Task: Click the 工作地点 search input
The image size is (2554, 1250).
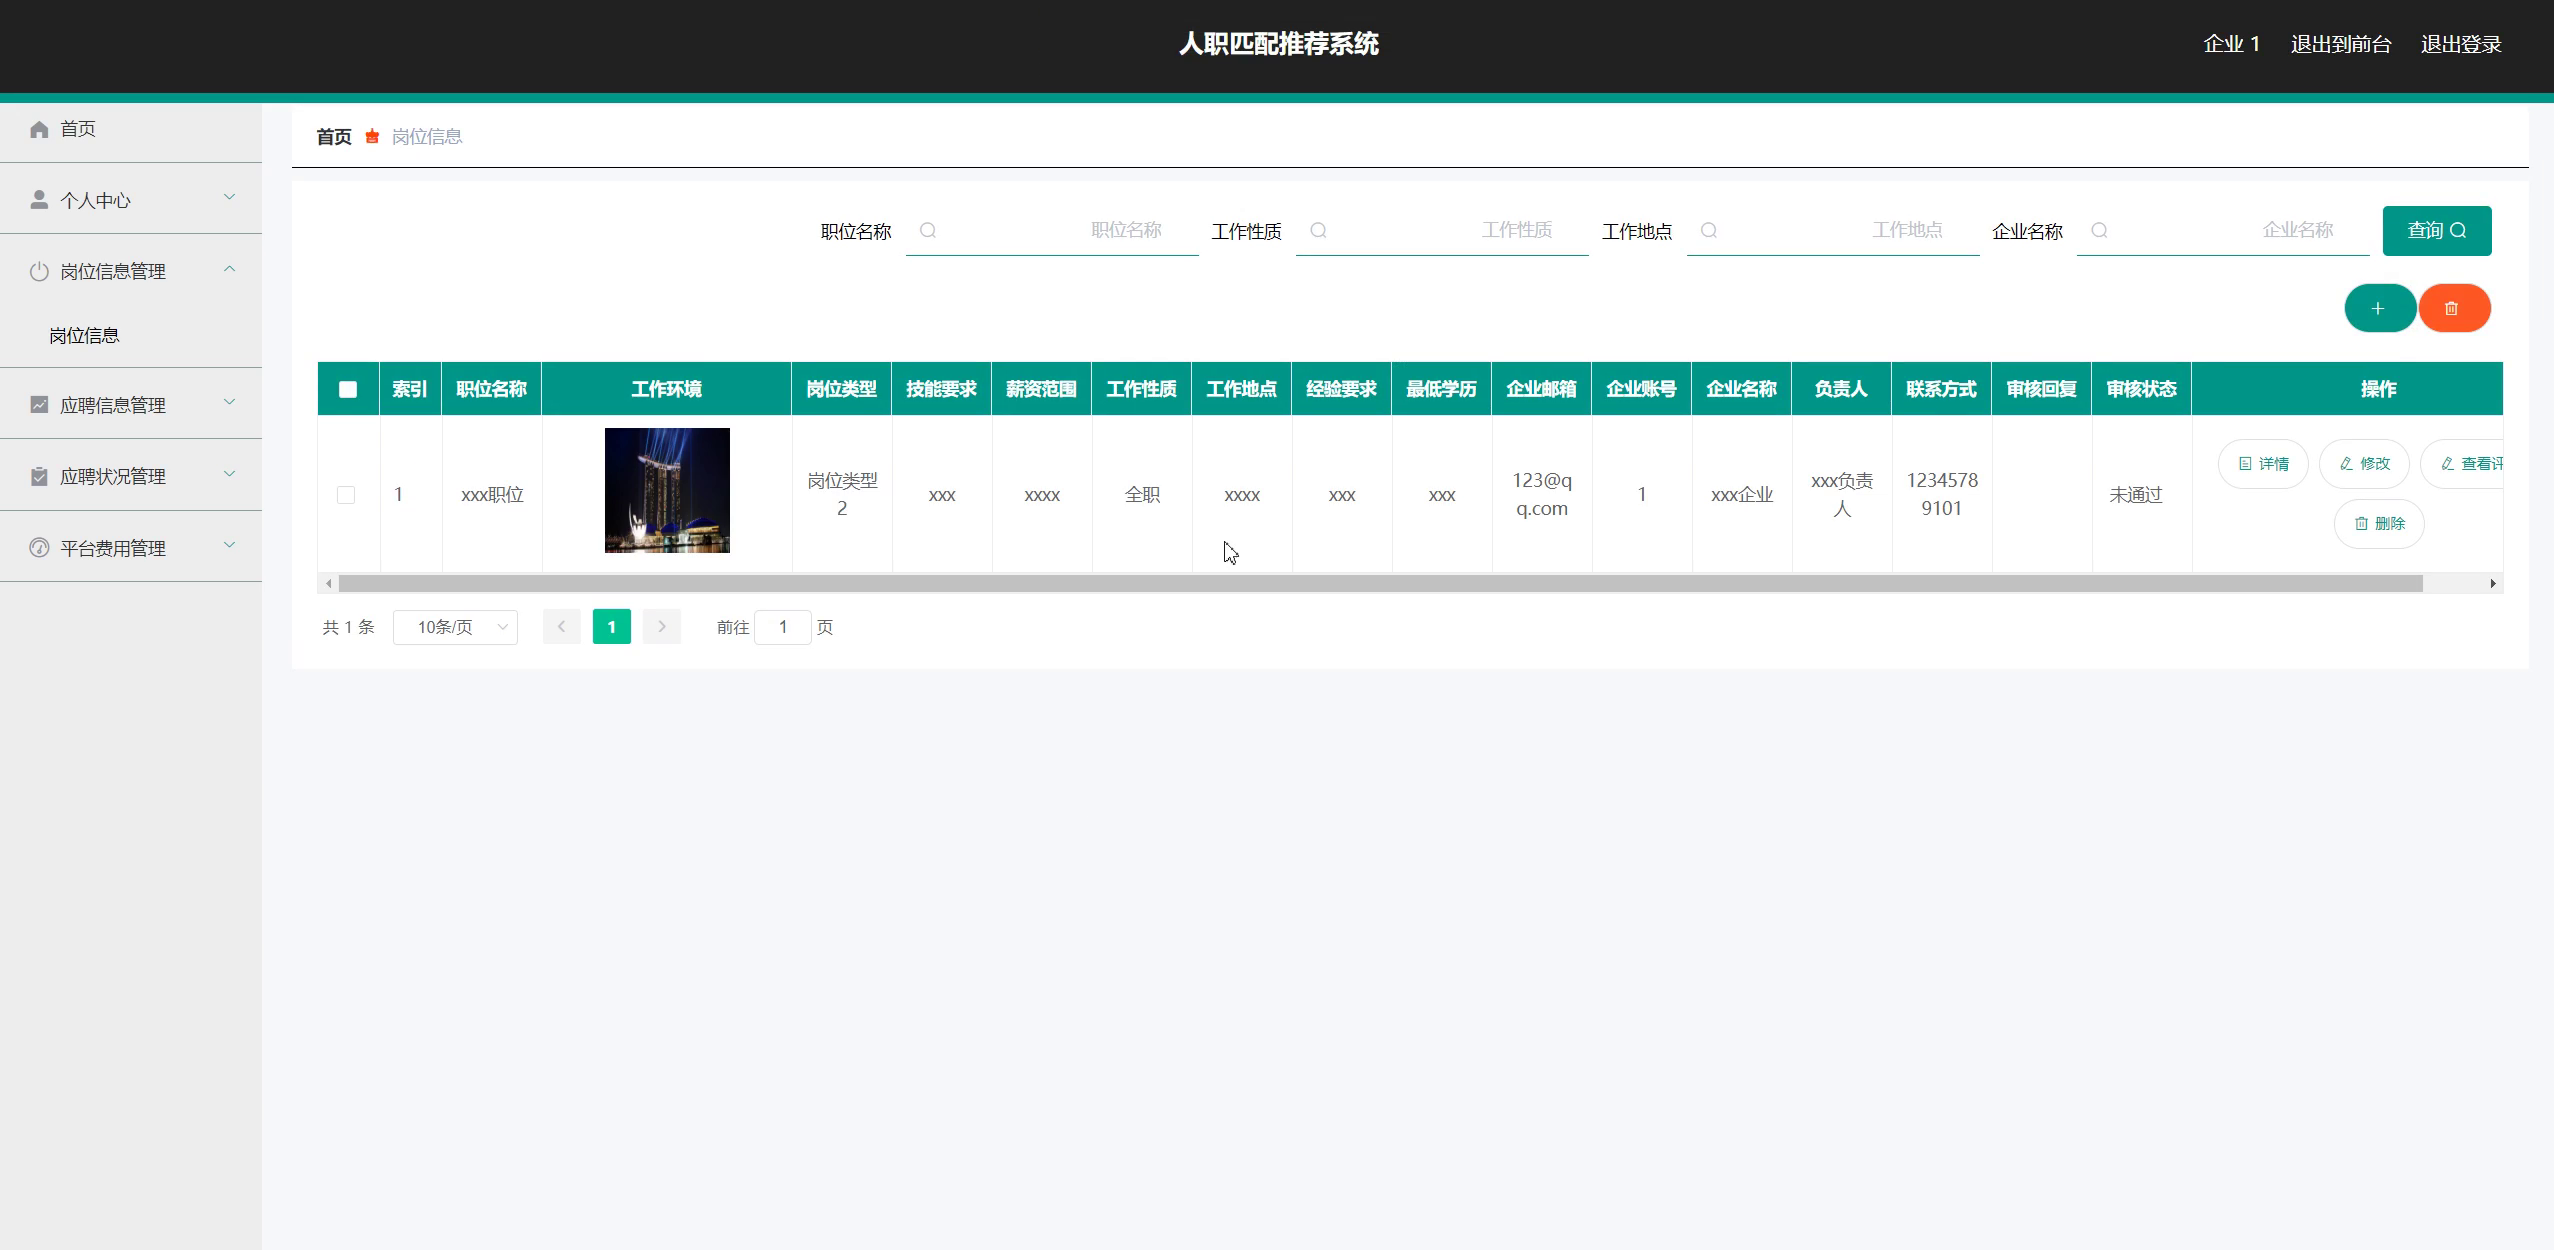Action: (x=1833, y=231)
